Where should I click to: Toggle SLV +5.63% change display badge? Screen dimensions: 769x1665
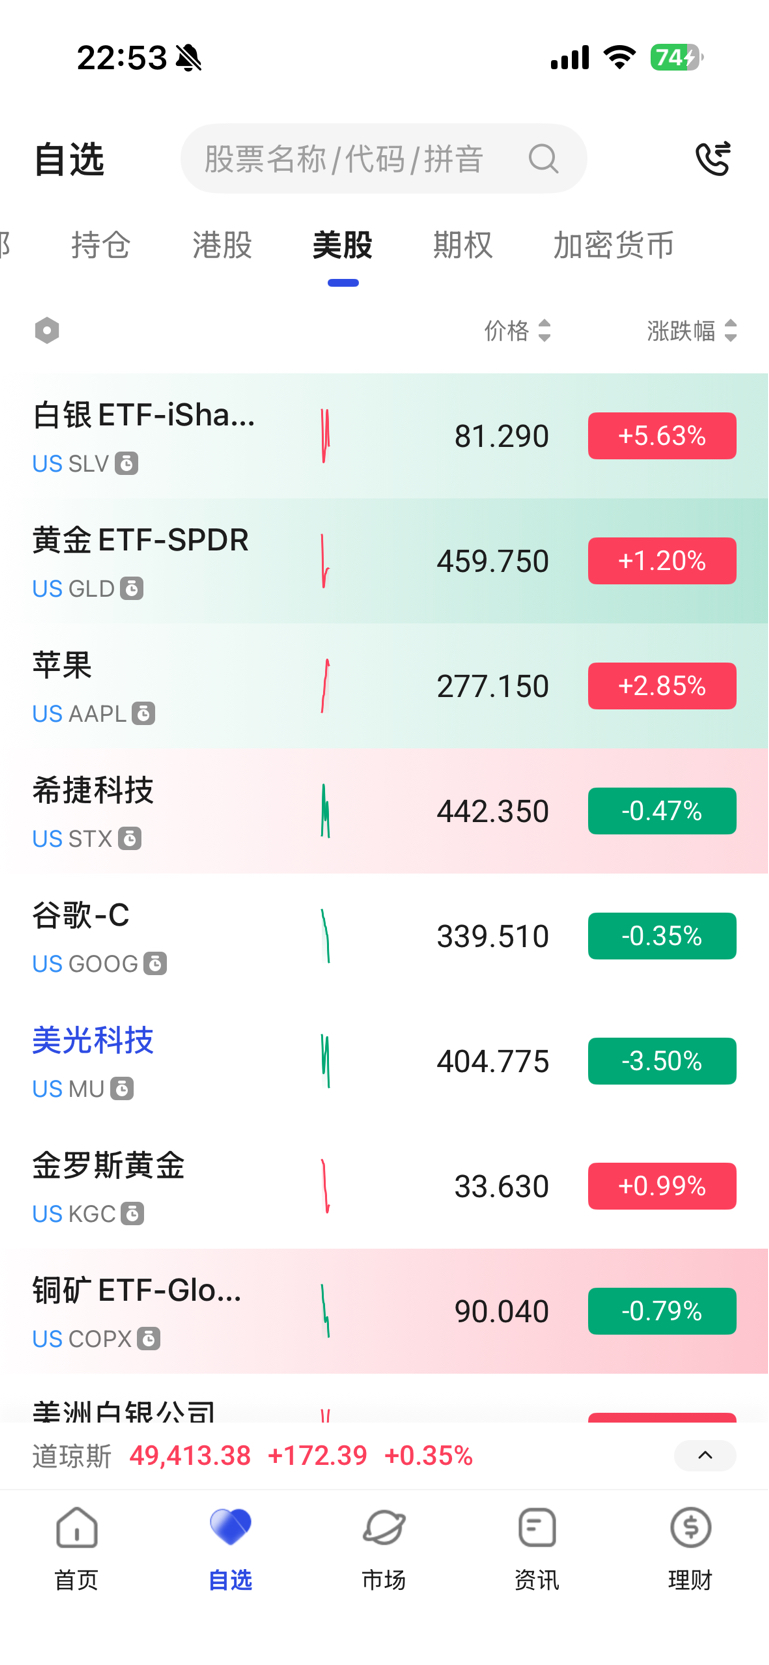tap(662, 436)
